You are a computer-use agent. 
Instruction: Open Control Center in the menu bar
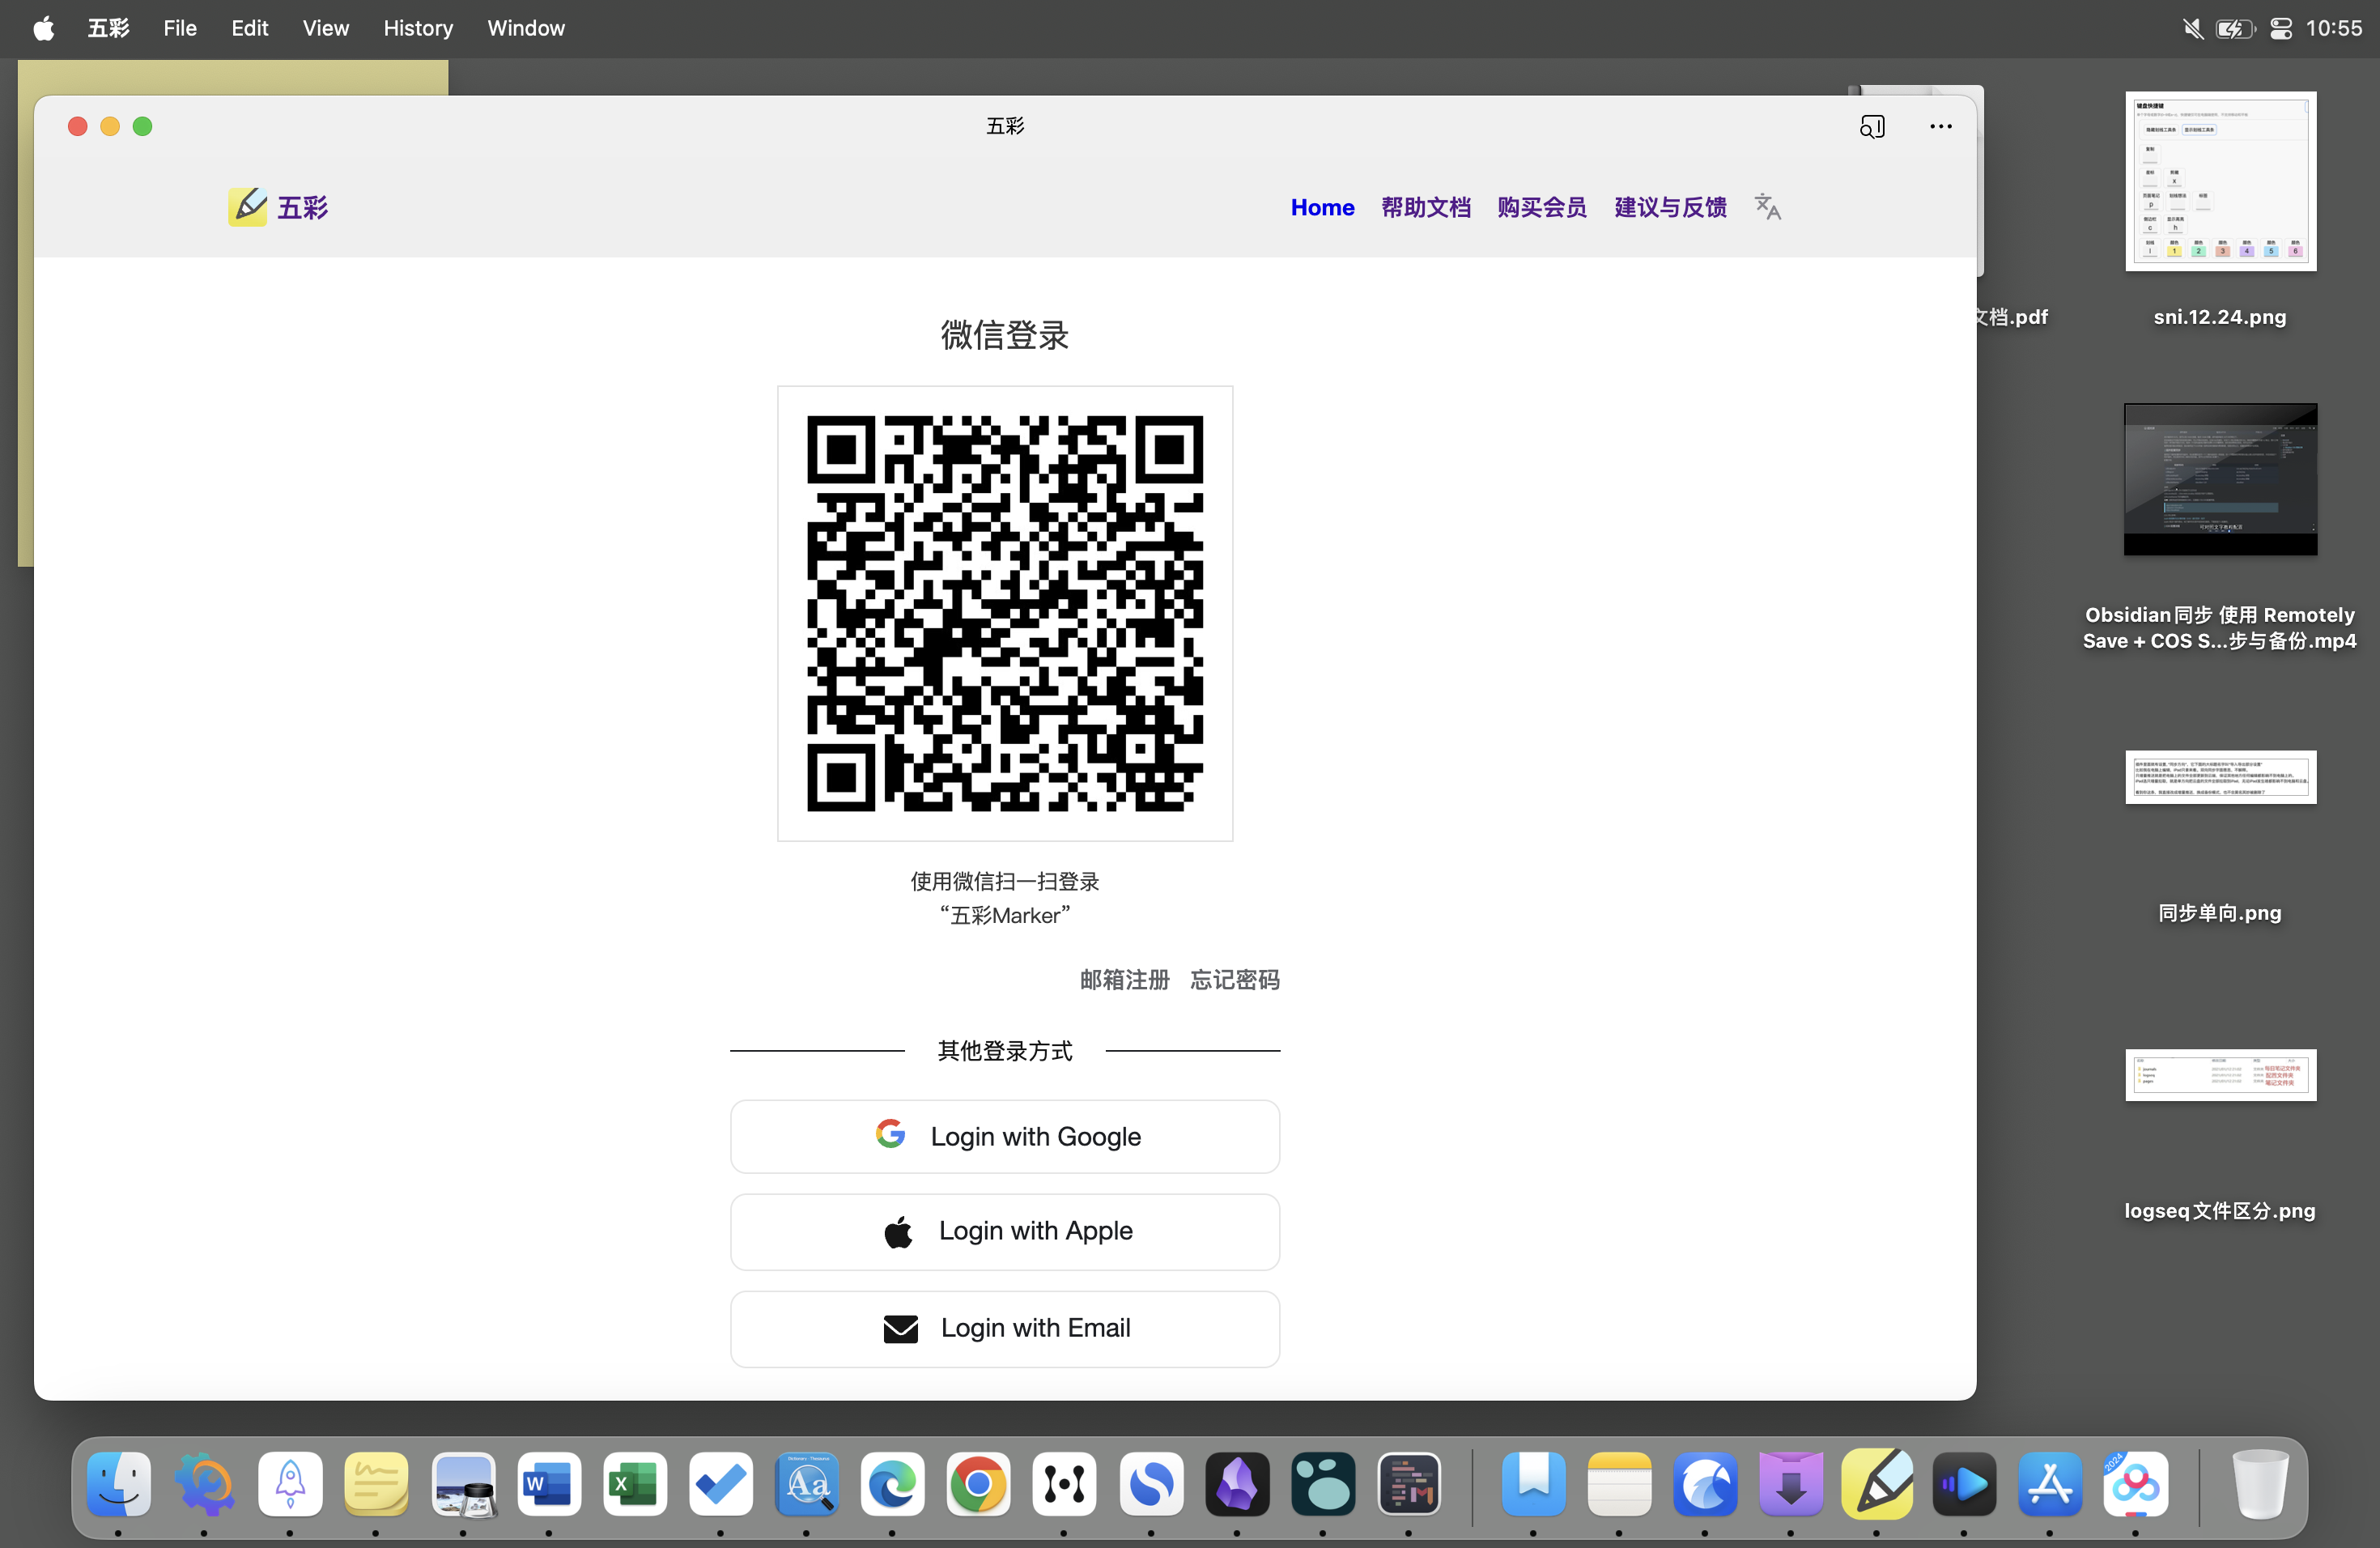tap(2280, 28)
